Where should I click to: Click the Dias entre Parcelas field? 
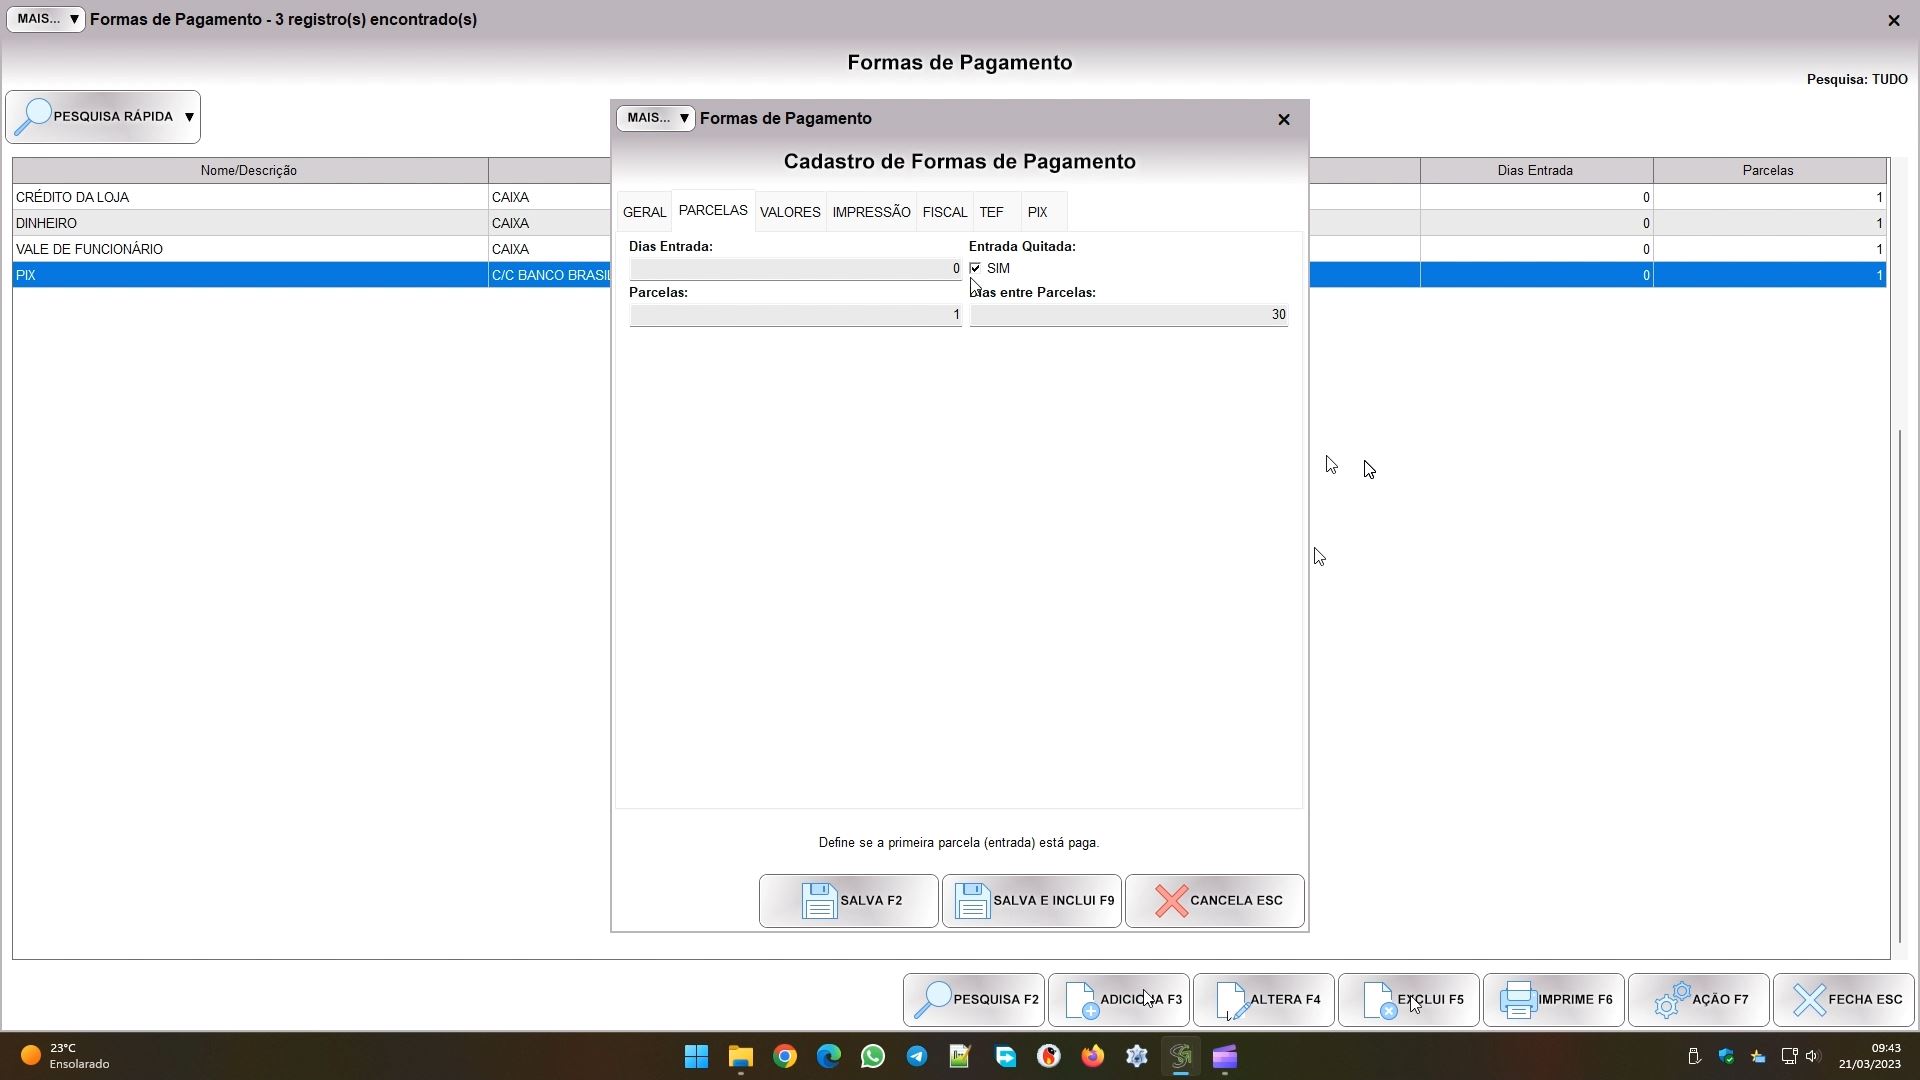(x=1128, y=315)
